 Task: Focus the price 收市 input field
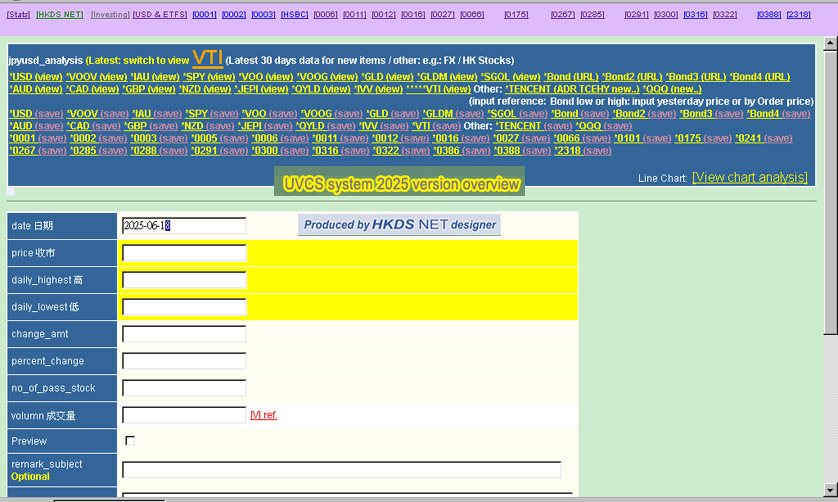click(184, 253)
